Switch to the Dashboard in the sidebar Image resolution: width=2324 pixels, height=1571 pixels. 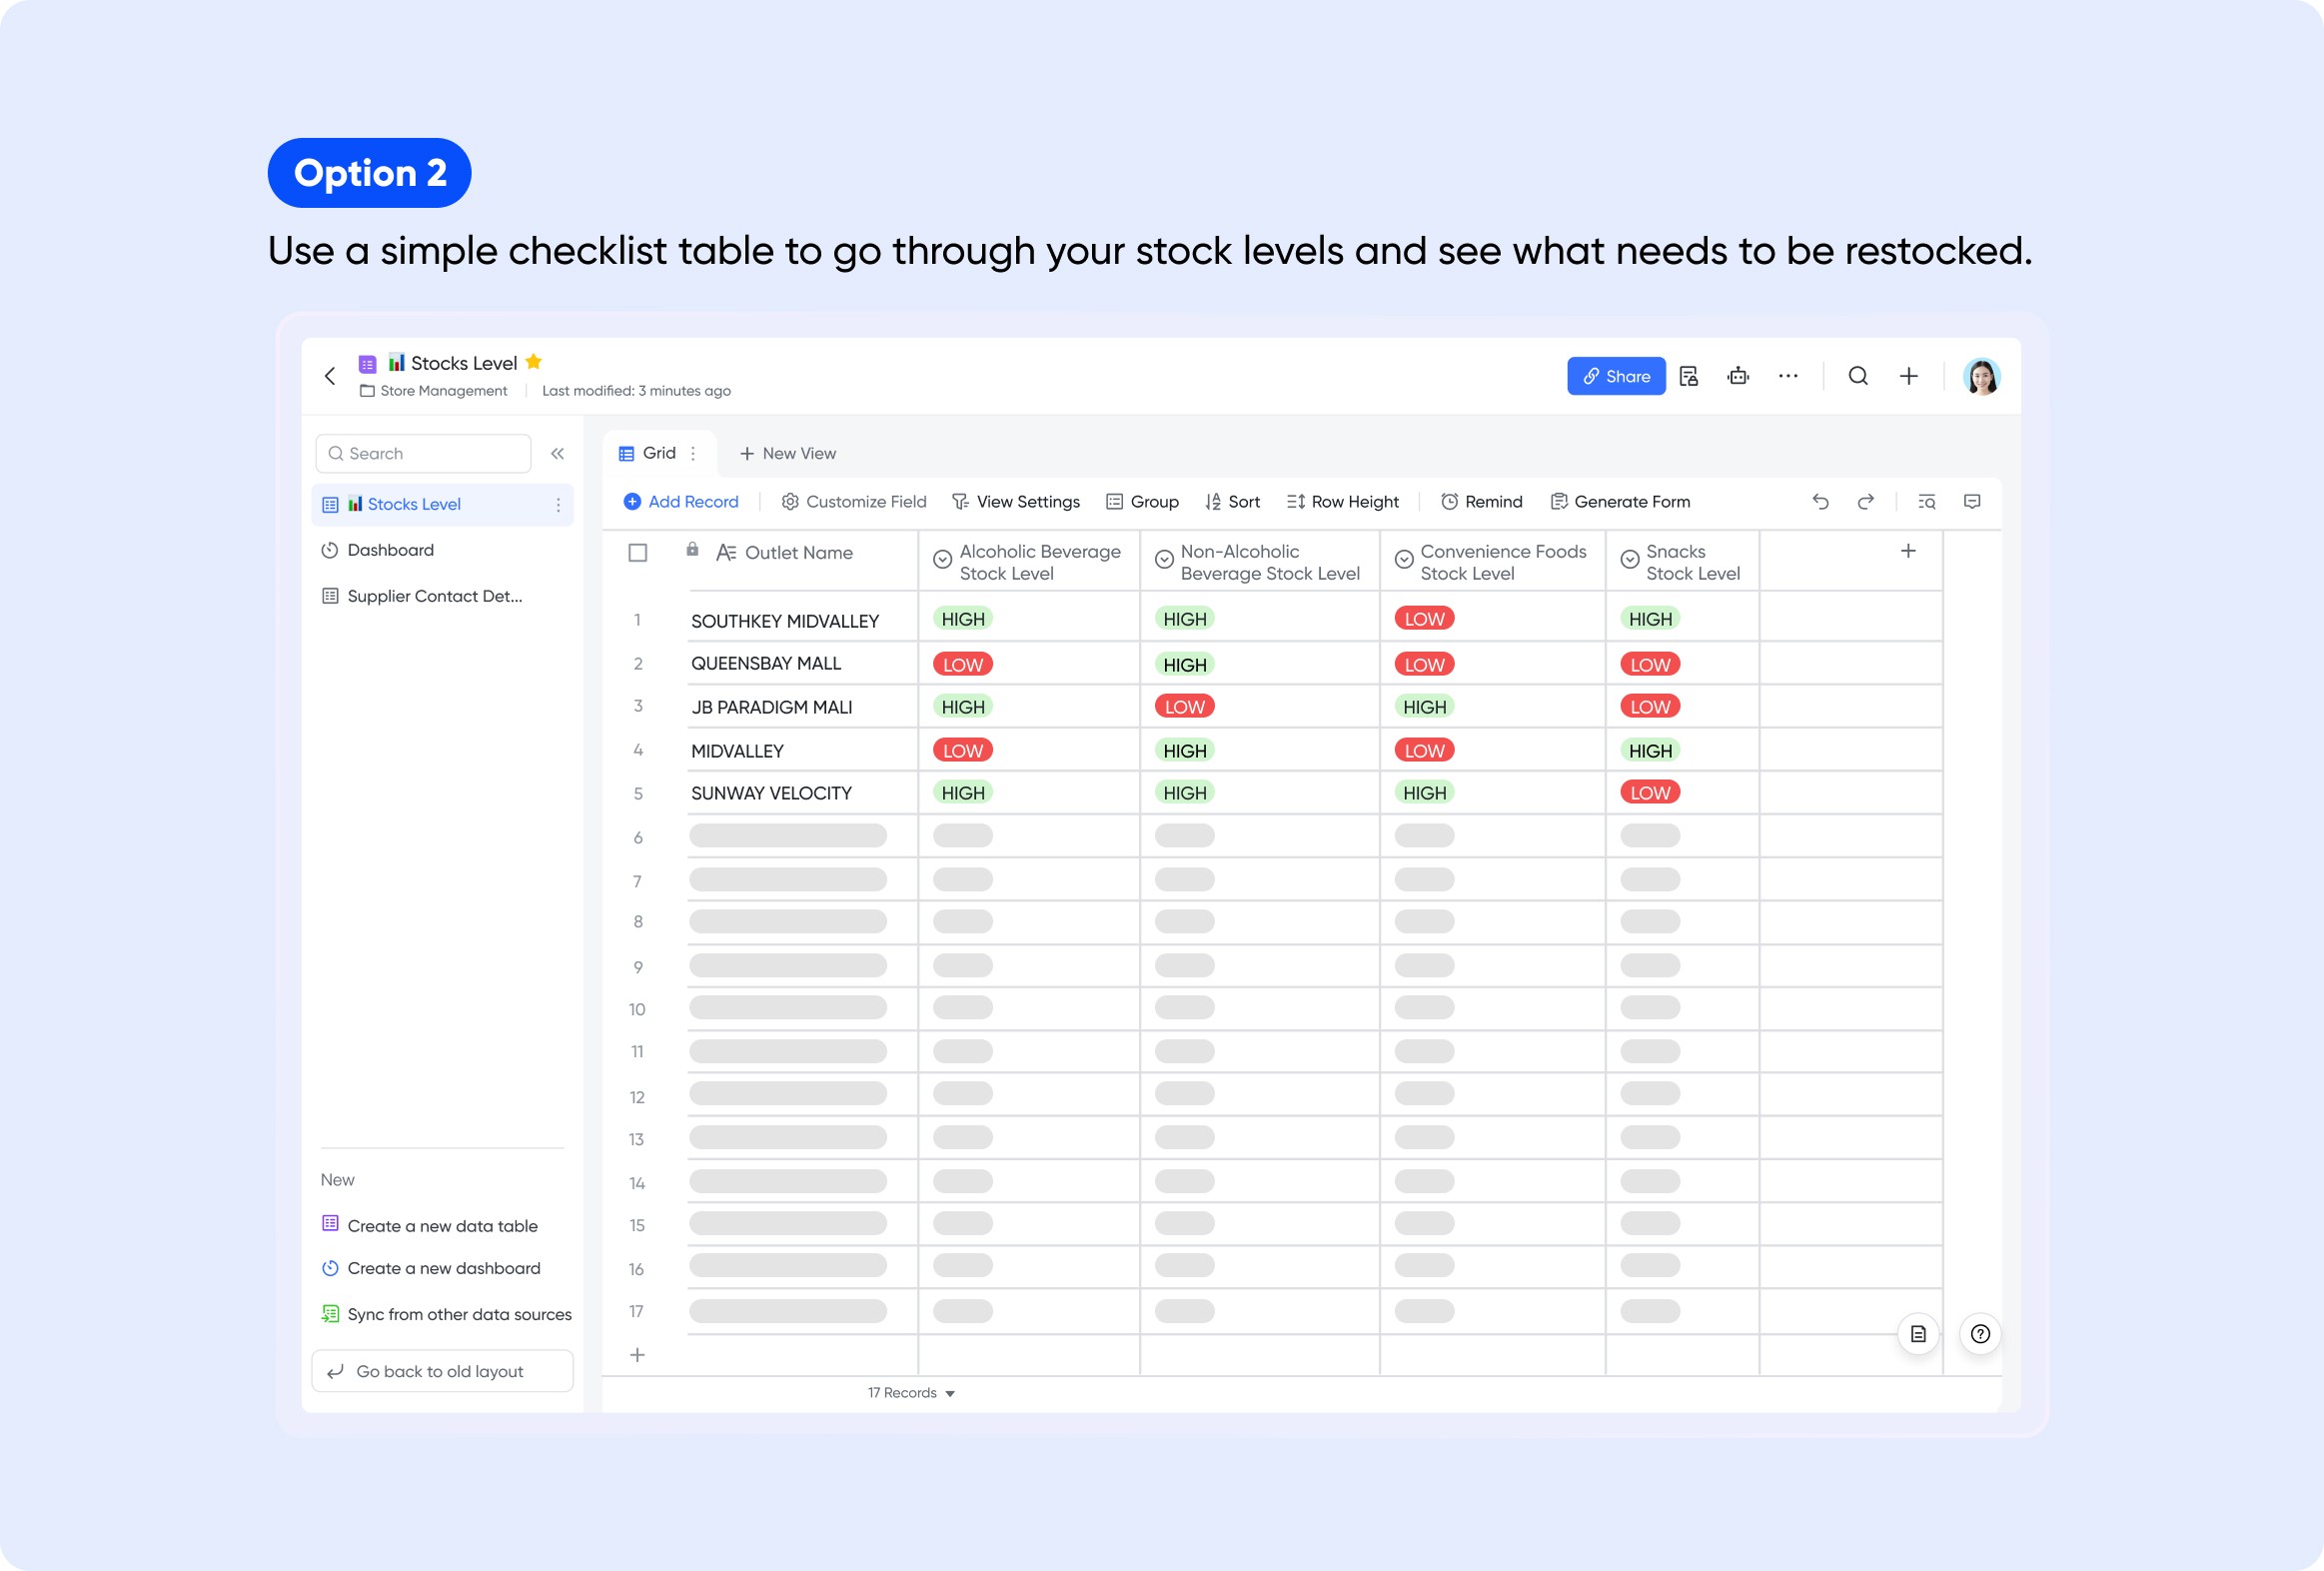point(390,550)
